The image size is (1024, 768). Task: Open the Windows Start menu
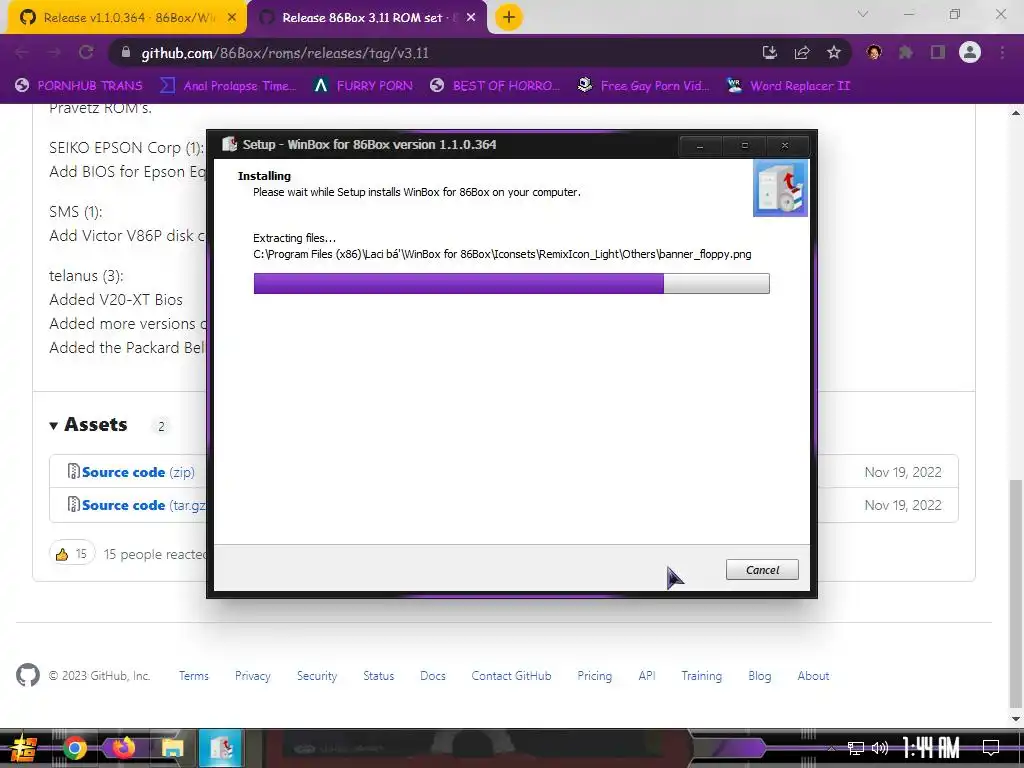[x=24, y=748]
